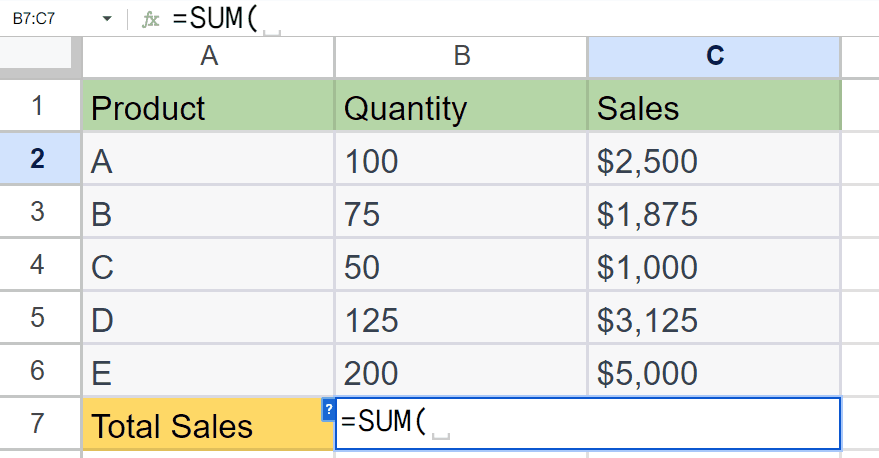Screen dimensions: 879x458
Task: Select column A header
Action: 209,57
